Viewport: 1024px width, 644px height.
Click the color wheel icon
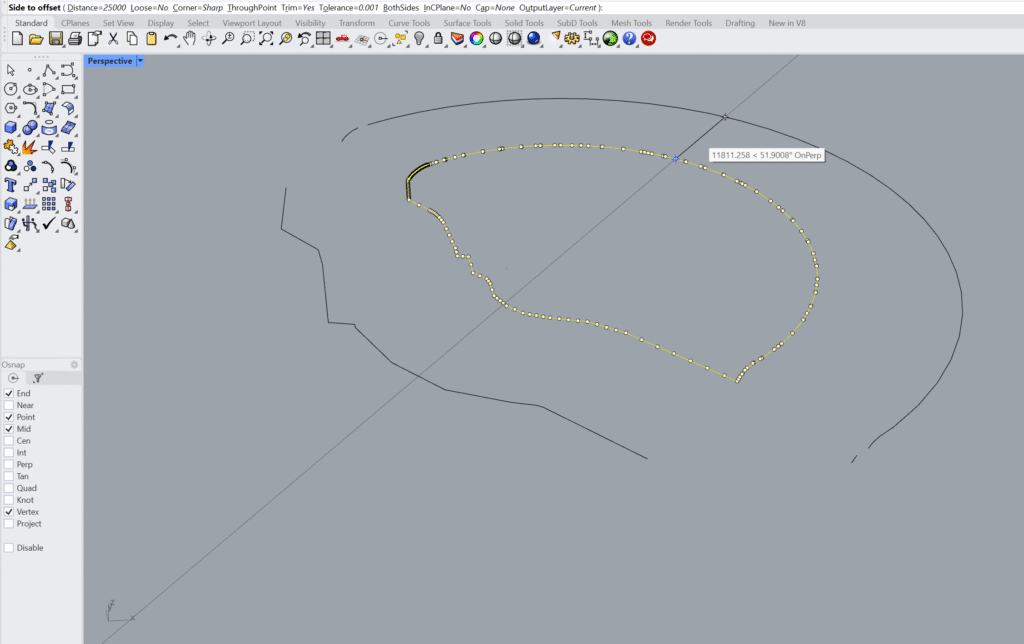(x=476, y=39)
